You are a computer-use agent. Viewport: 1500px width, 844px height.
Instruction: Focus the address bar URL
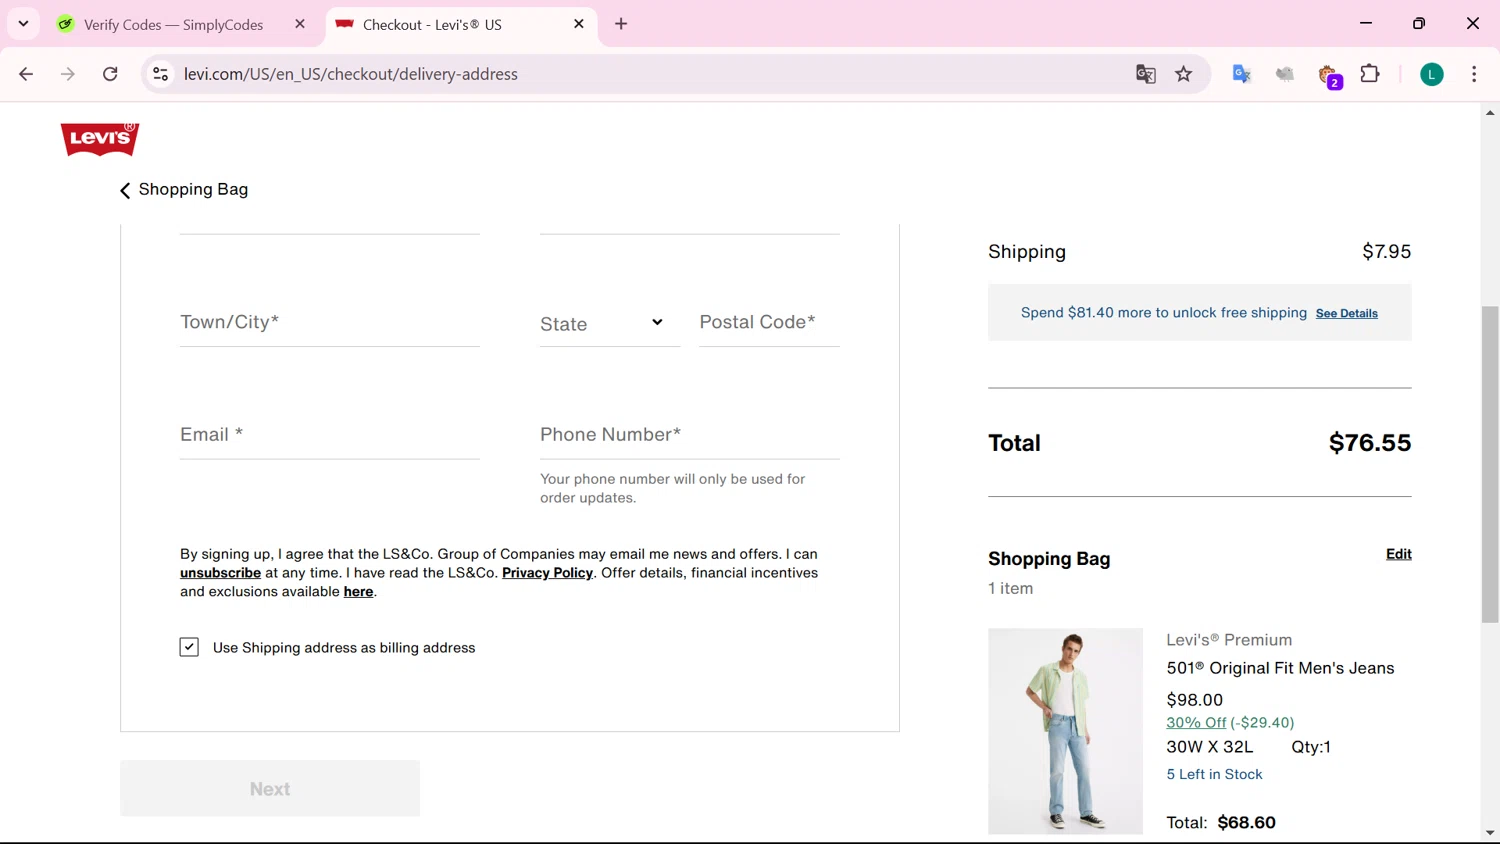[350, 74]
